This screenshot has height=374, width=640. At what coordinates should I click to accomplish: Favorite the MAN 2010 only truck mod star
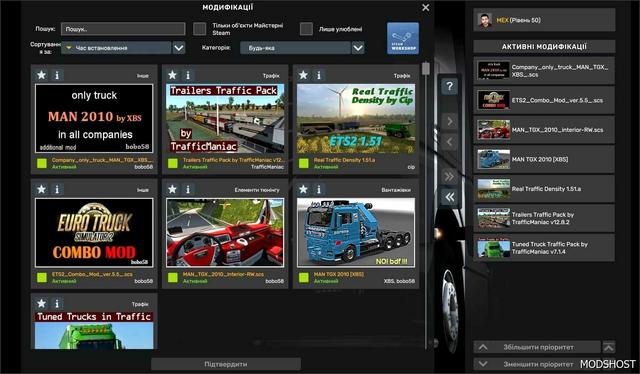tap(42, 75)
